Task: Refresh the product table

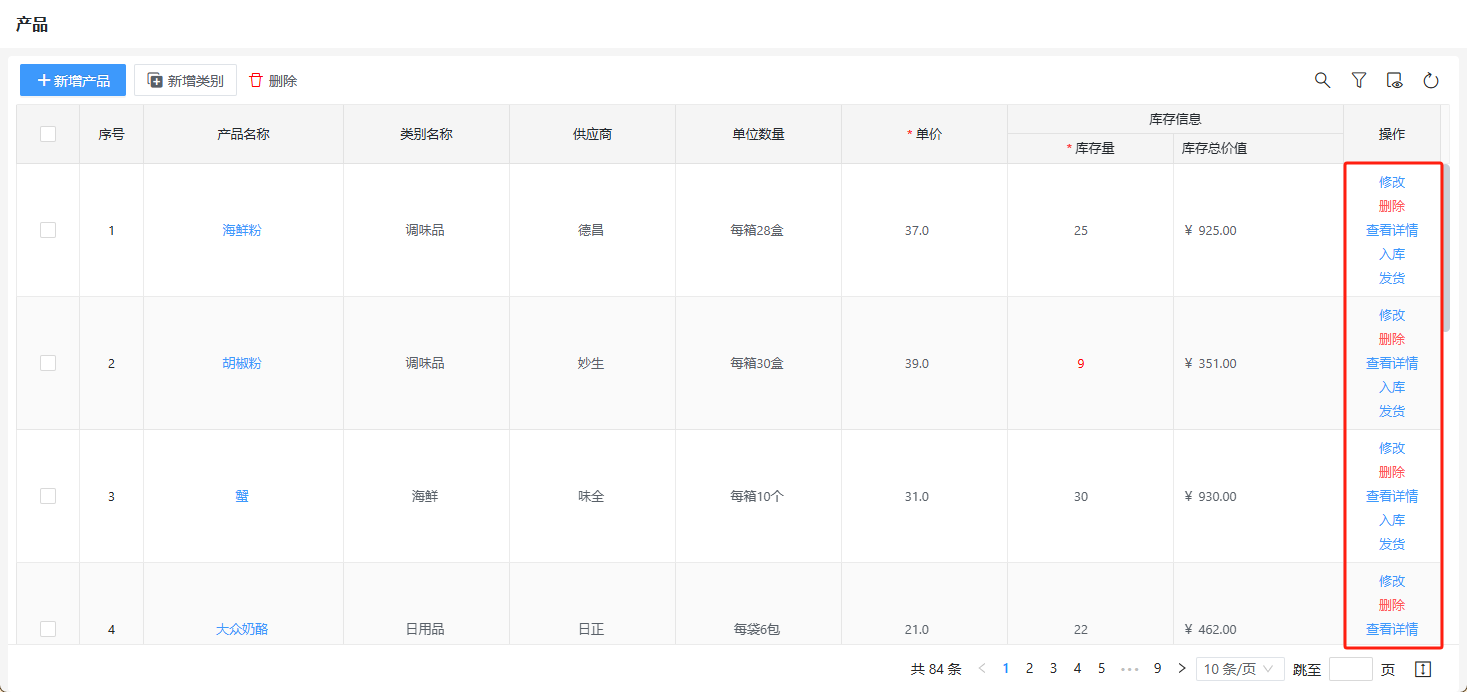Action: click(1431, 81)
